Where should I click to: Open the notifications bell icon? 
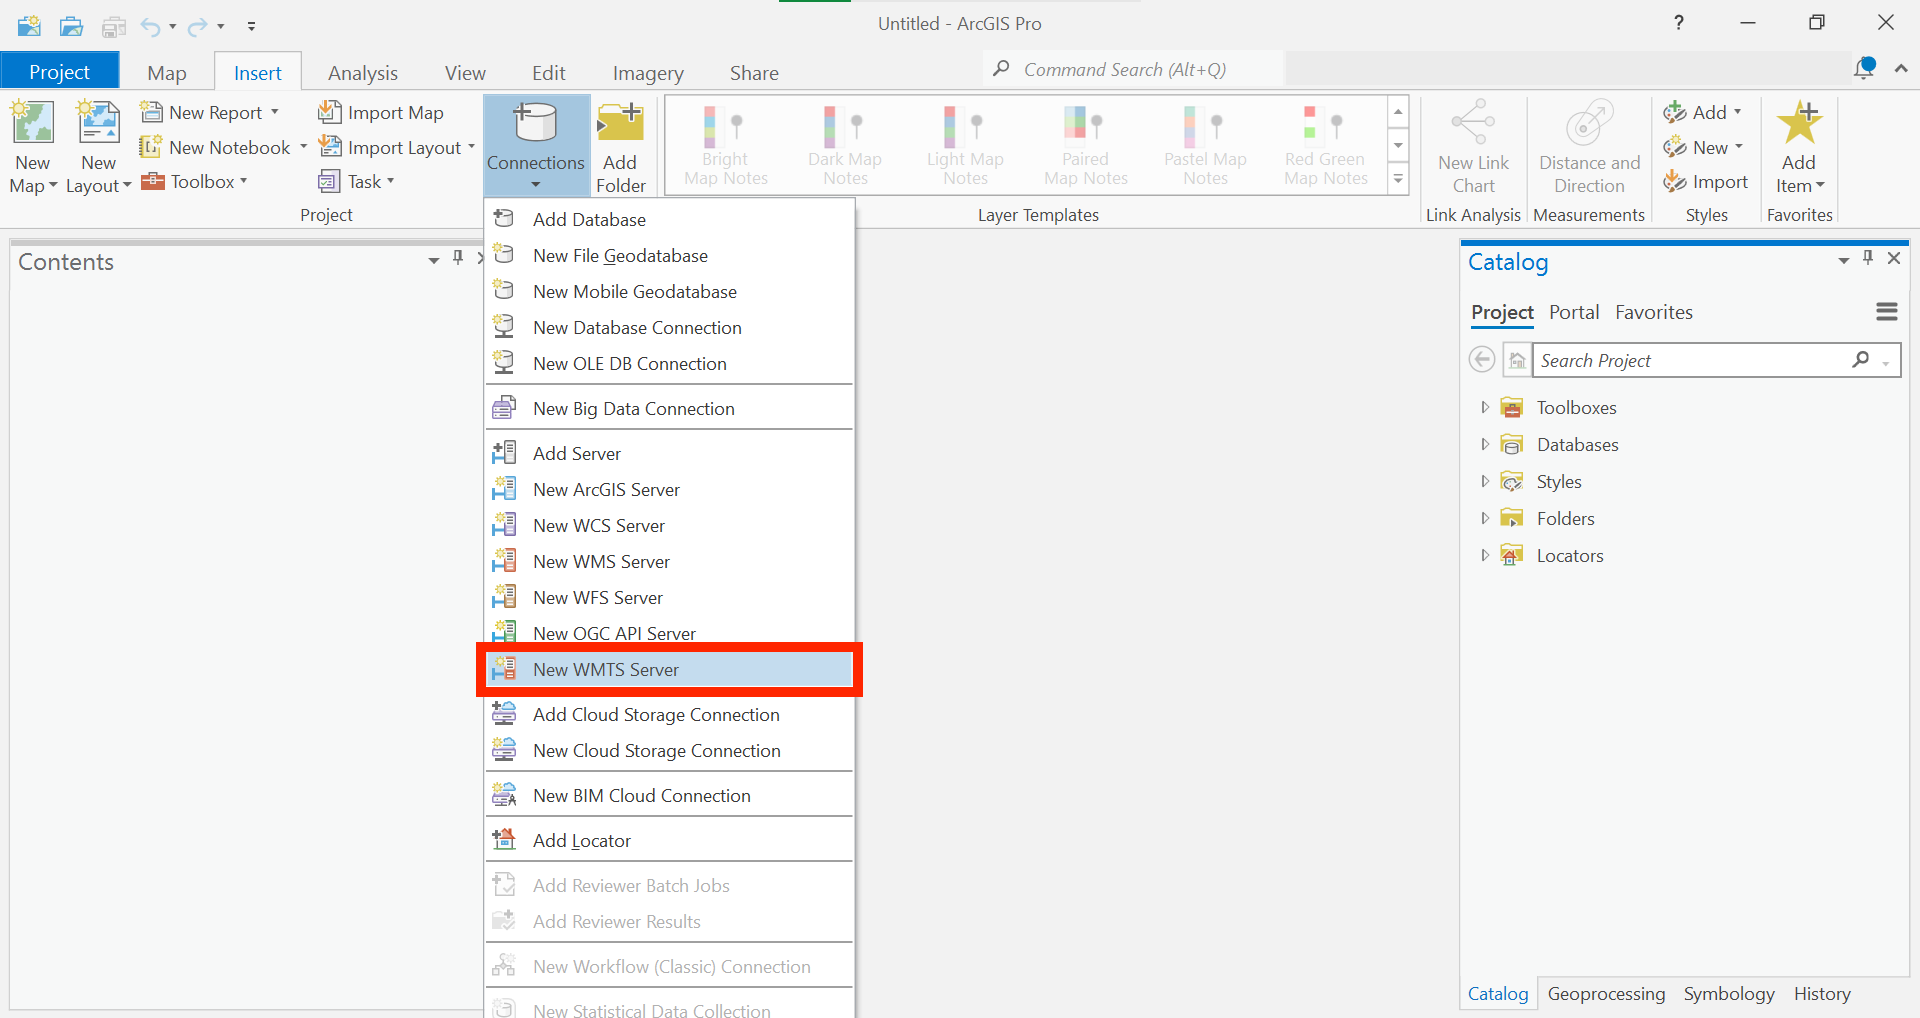tap(1864, 69)
